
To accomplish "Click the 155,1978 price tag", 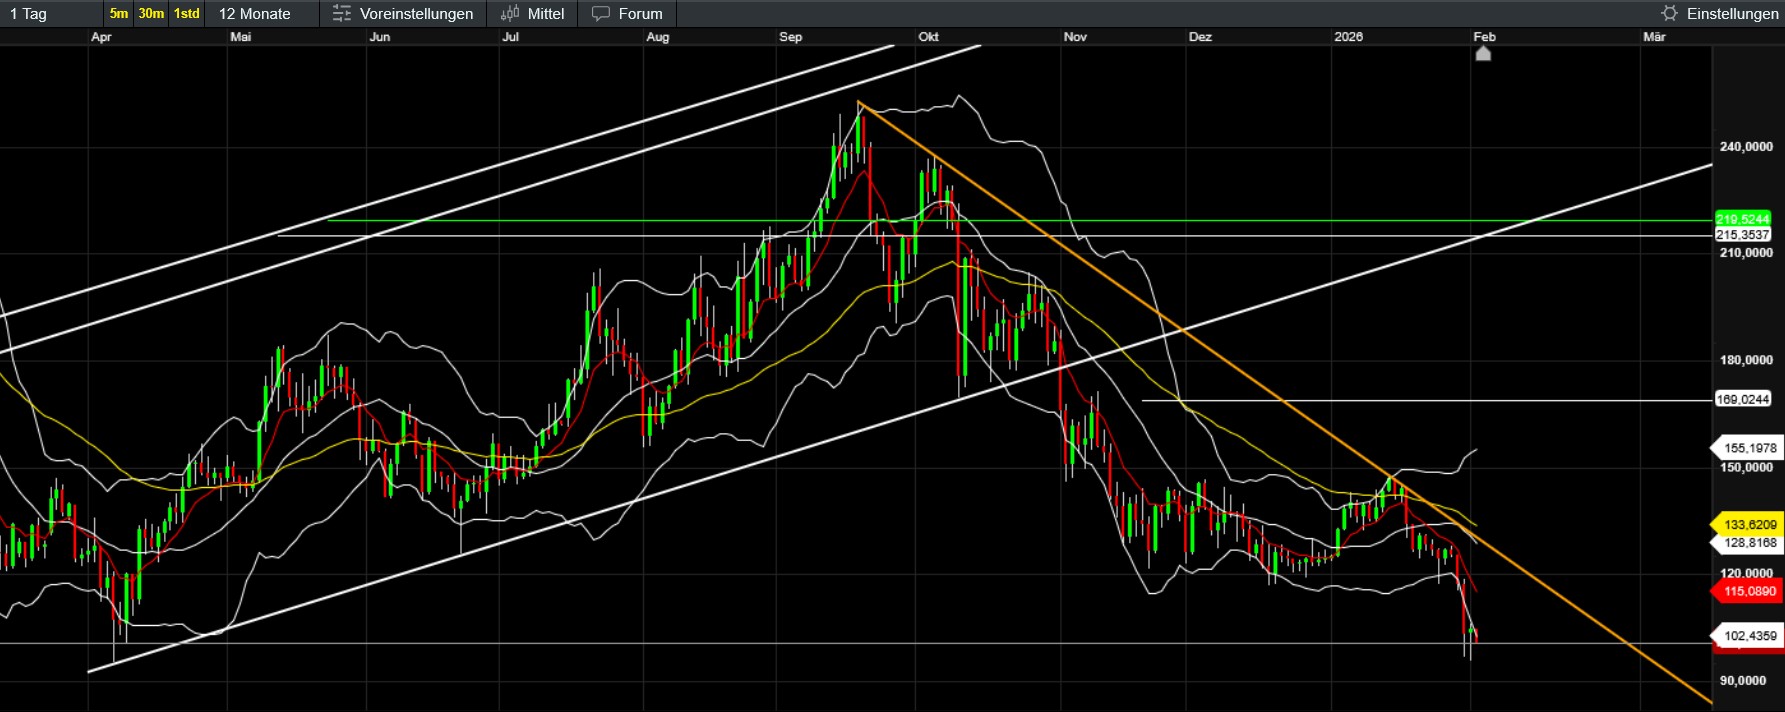I will tap(1749, 448).
